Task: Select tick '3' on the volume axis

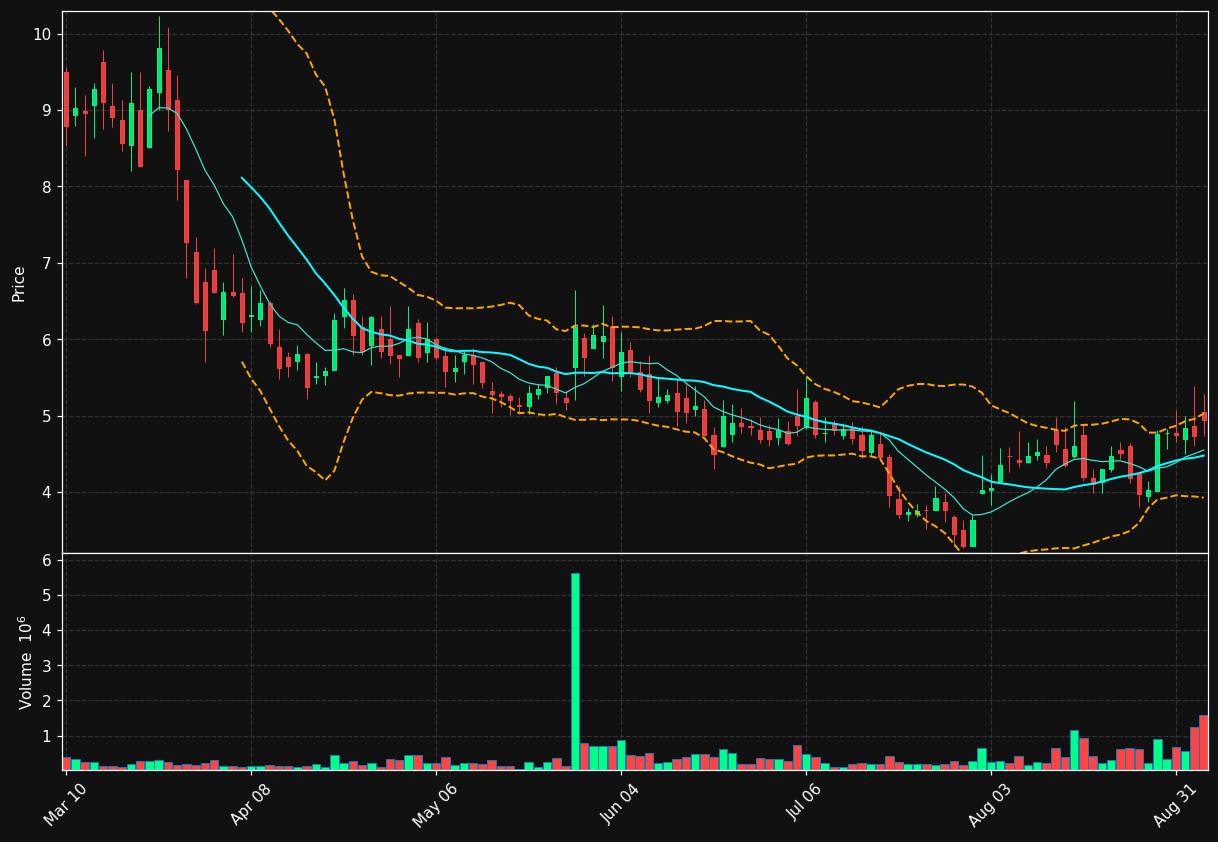Action: [x=47, y=666]
